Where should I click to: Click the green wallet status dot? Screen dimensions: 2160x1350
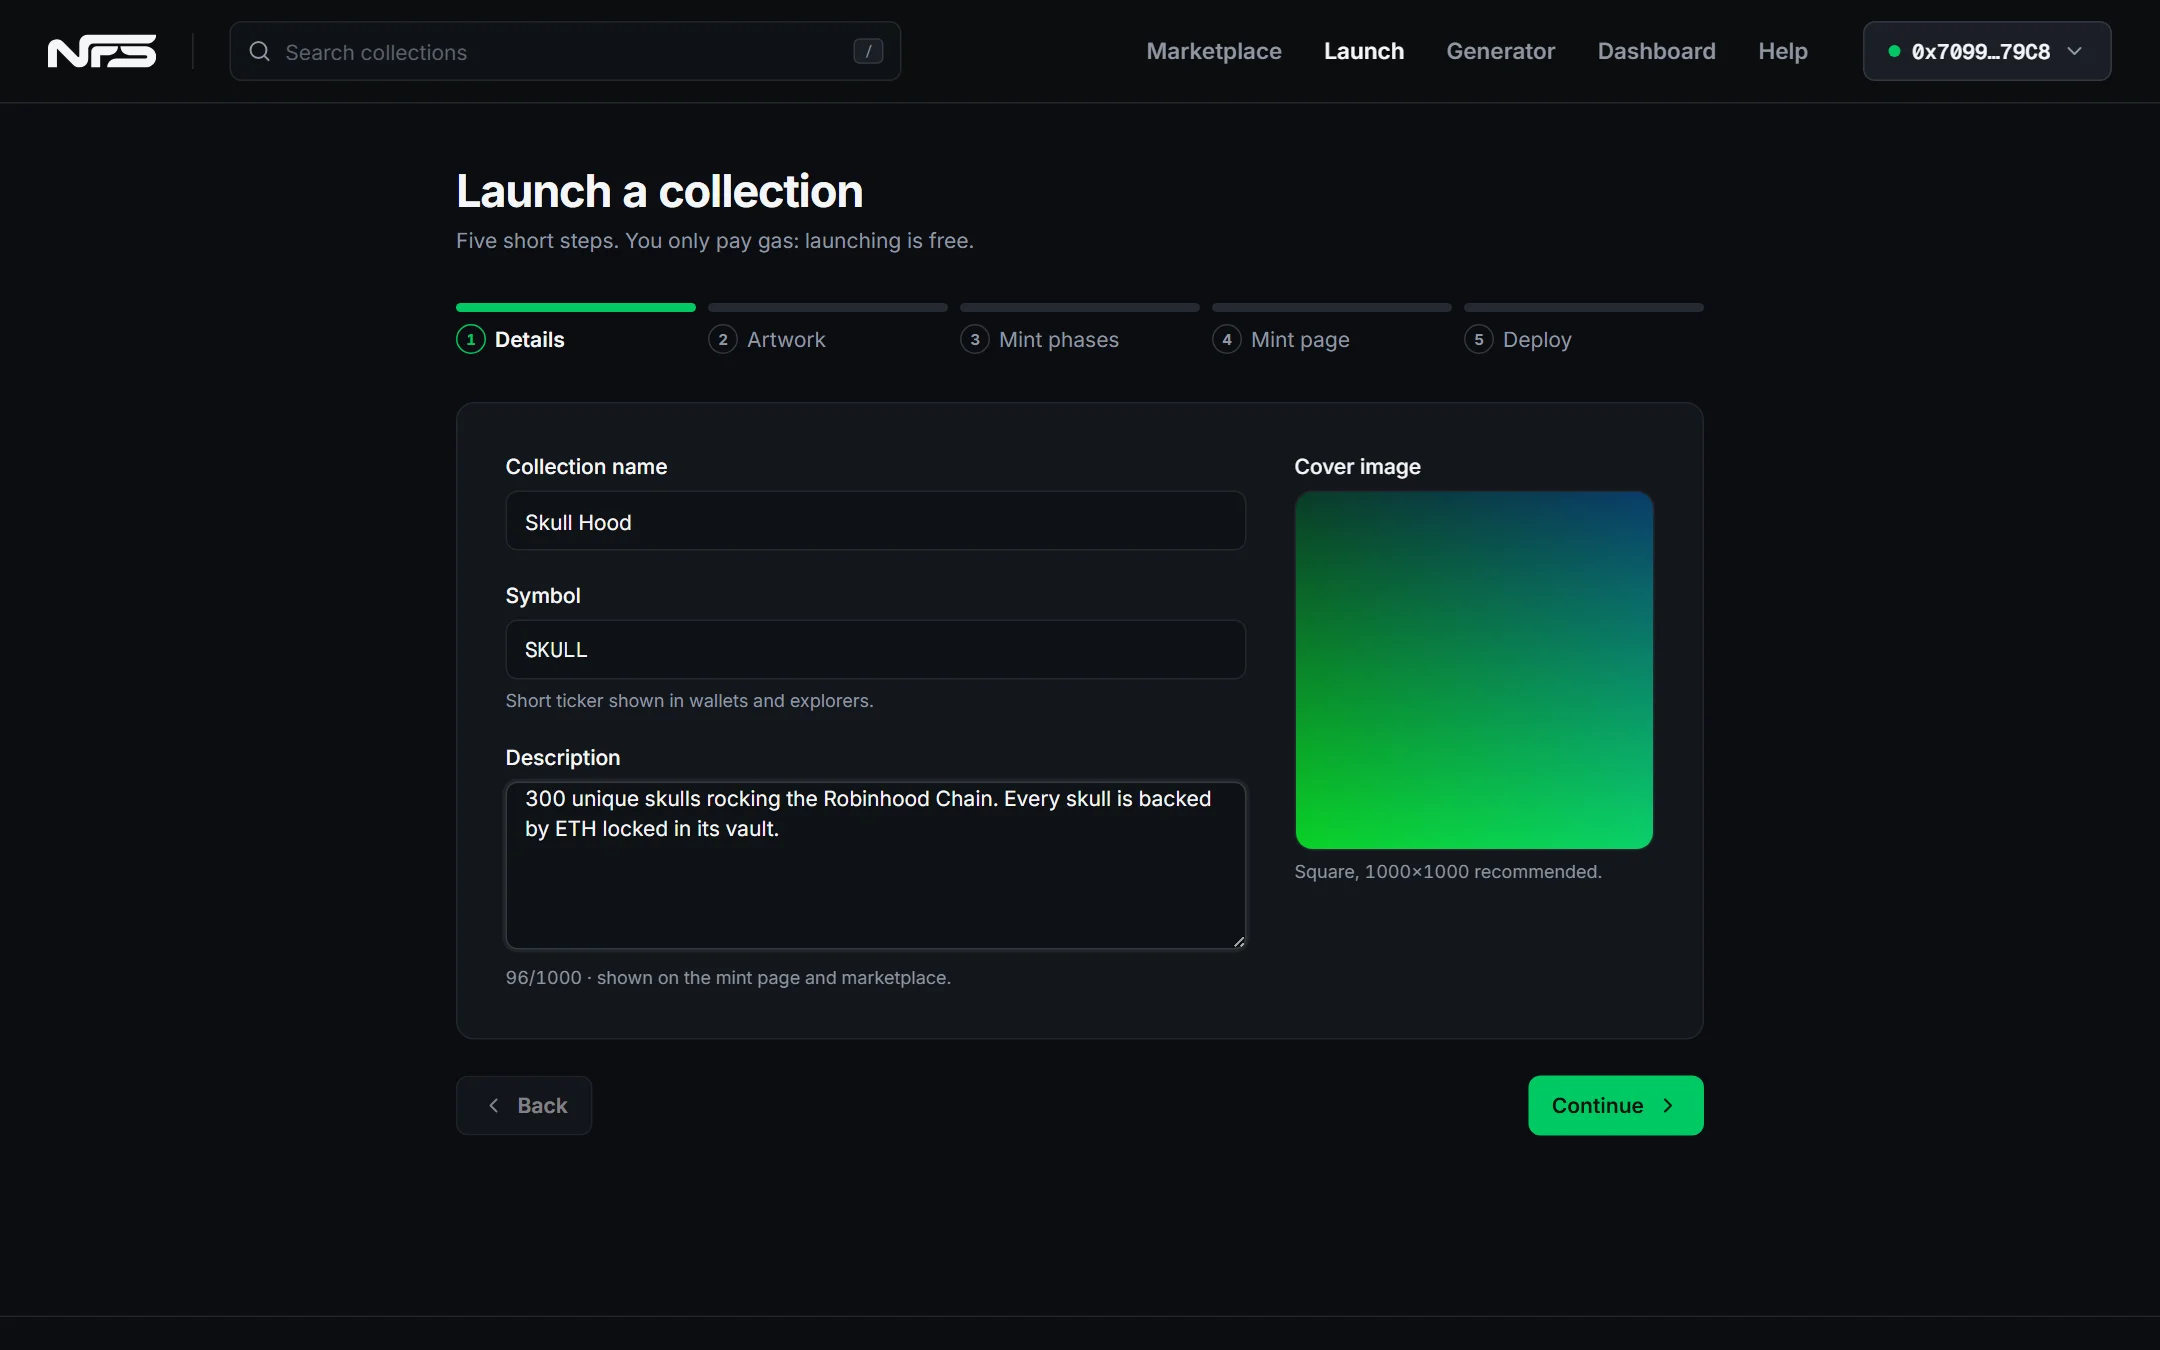tap(1894, 51)
